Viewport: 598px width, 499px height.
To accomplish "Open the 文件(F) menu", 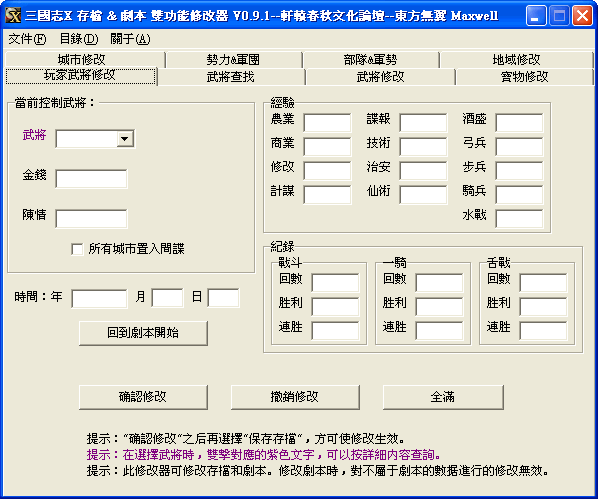I will point(27,39).
